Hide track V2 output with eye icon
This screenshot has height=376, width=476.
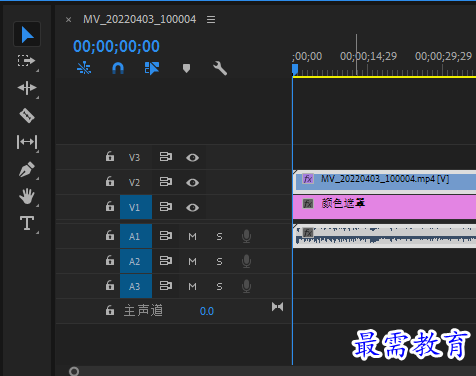click(x=192, y=182)
